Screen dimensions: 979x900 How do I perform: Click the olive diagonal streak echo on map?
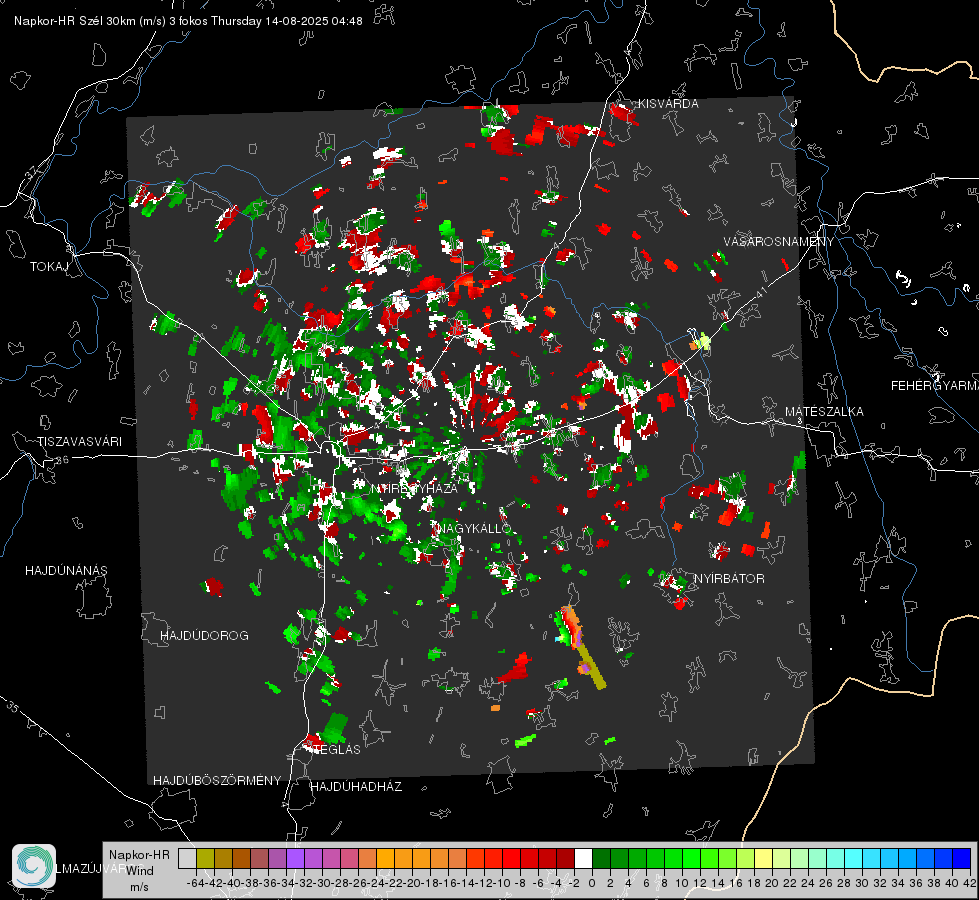(591, 666)
